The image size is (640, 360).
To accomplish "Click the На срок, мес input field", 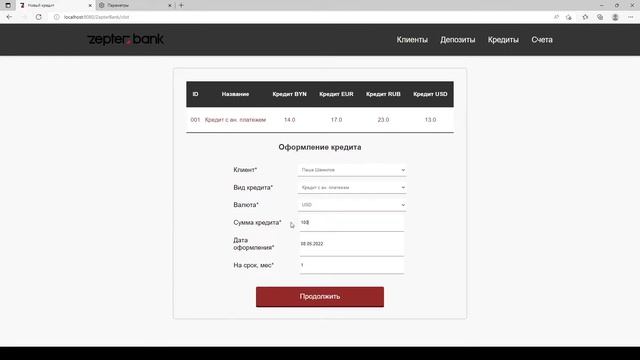I will [x=352, y=265].
